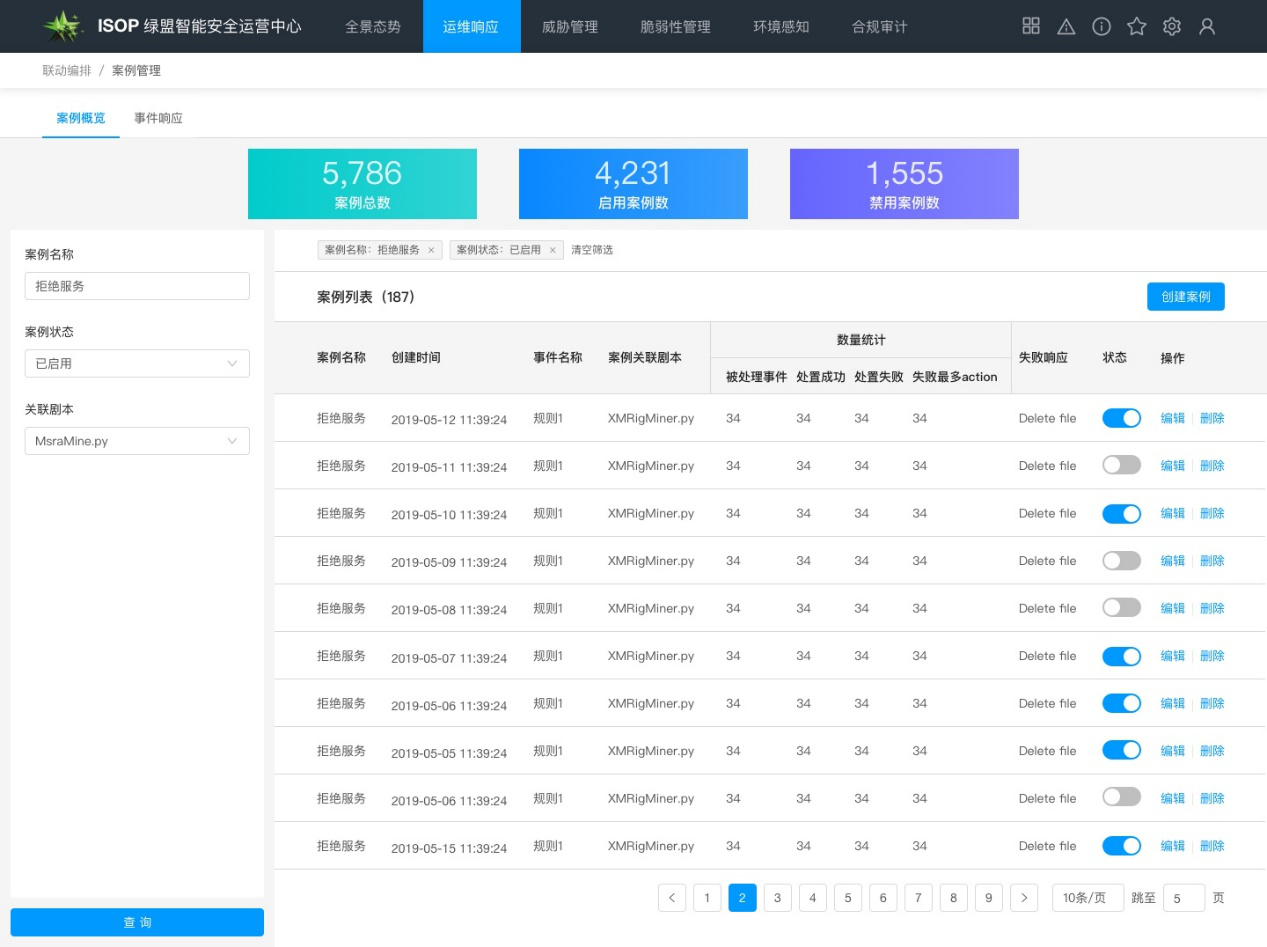The image size is (1267, 947).
Task: Open the user profile icon
Action: (1207, 27)
